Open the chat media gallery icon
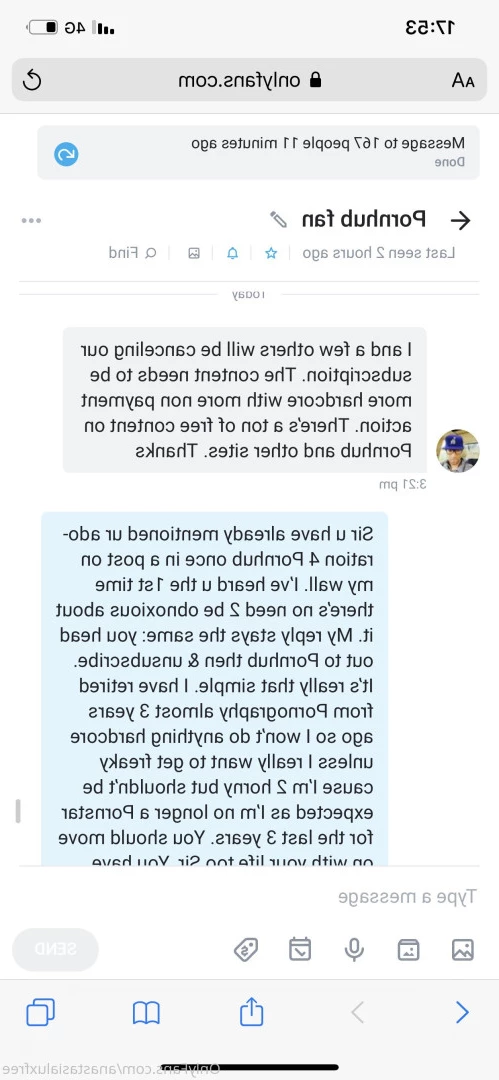 click(x=194, y=253)
